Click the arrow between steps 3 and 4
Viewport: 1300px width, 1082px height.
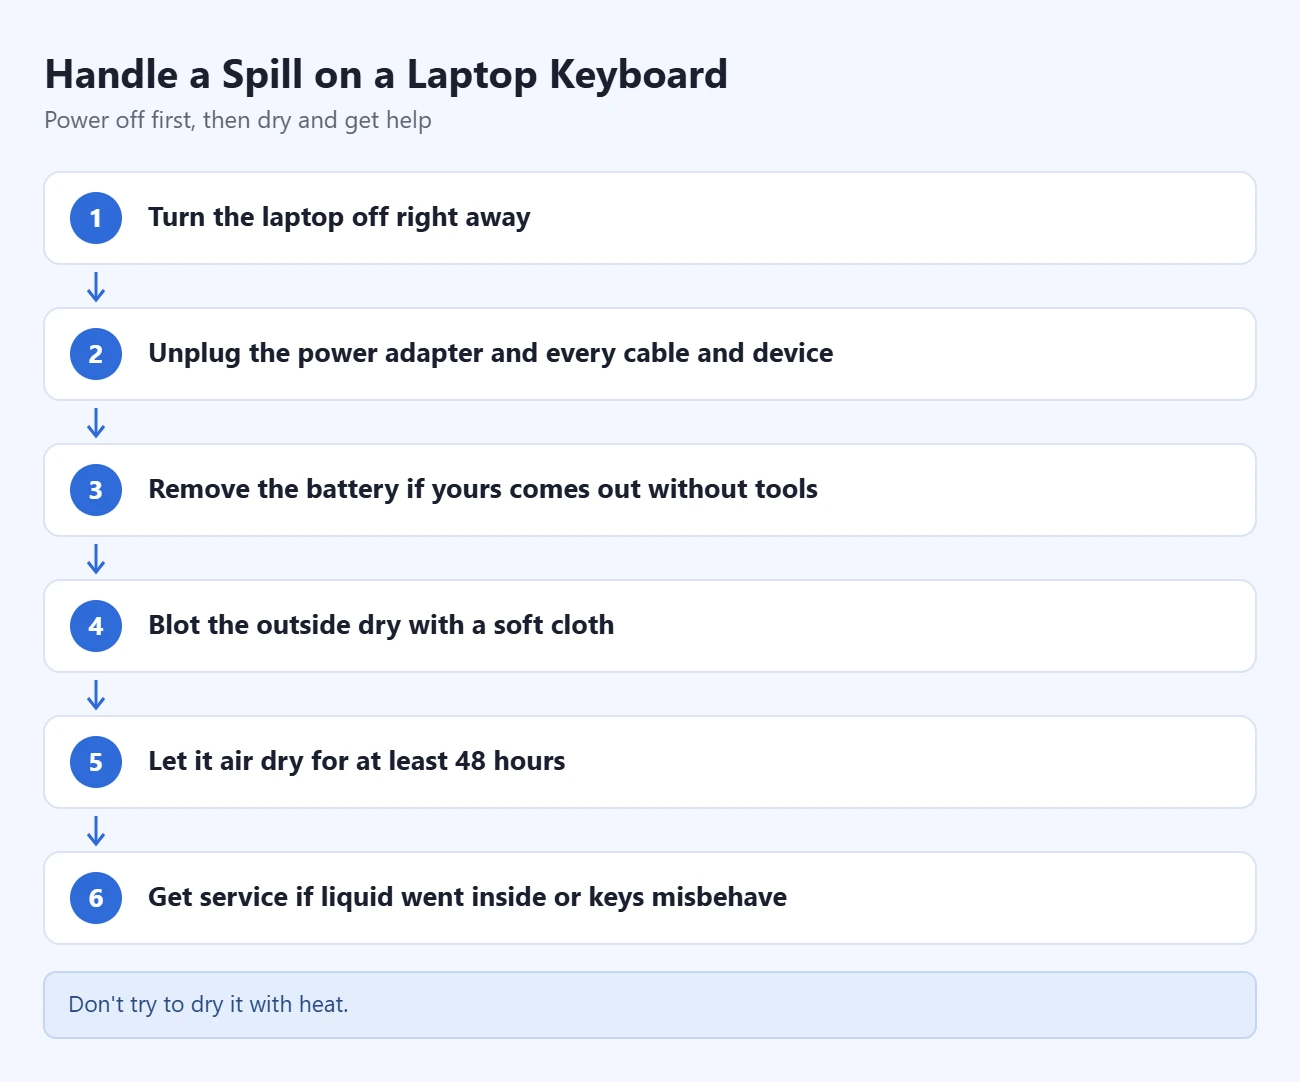[96, 559]
